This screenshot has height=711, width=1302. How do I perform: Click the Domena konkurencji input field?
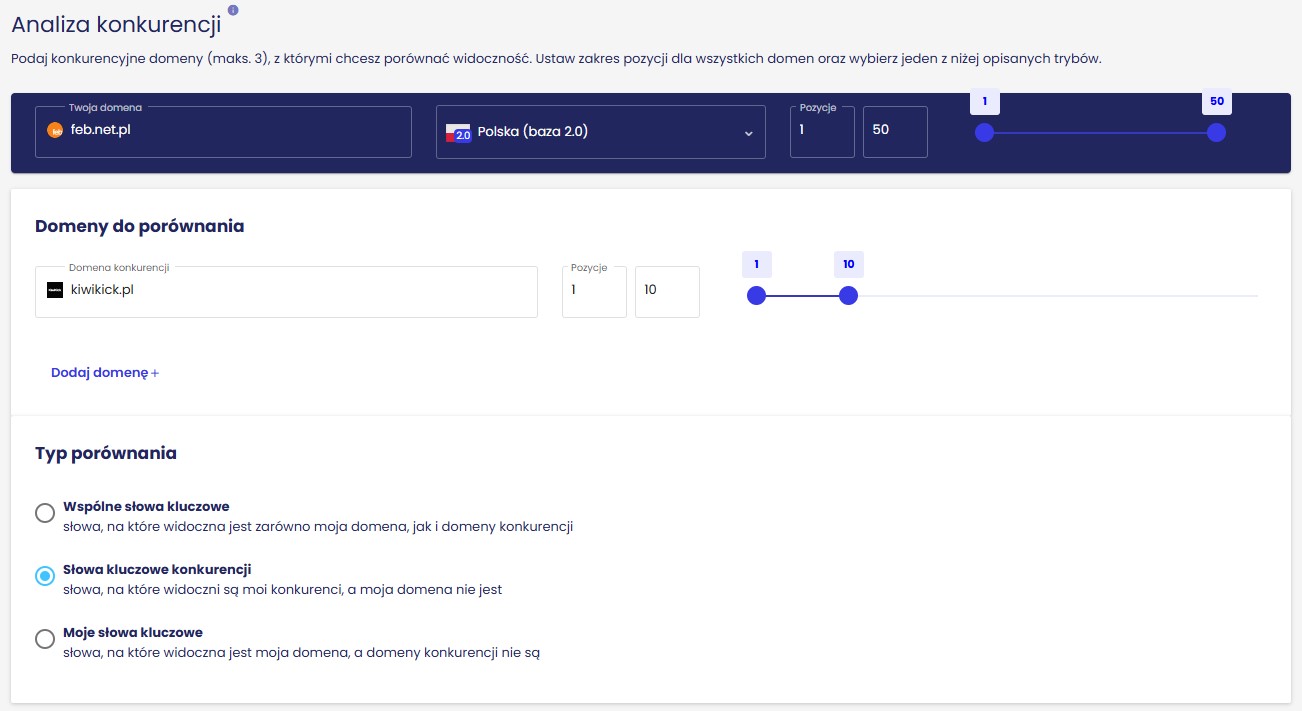(x=300, y=291)
